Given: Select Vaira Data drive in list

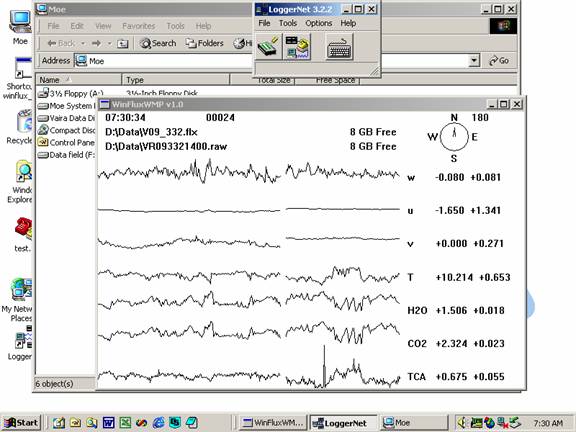Looking at the screenshot, I should pyautogui.click(x=66, y=118).
